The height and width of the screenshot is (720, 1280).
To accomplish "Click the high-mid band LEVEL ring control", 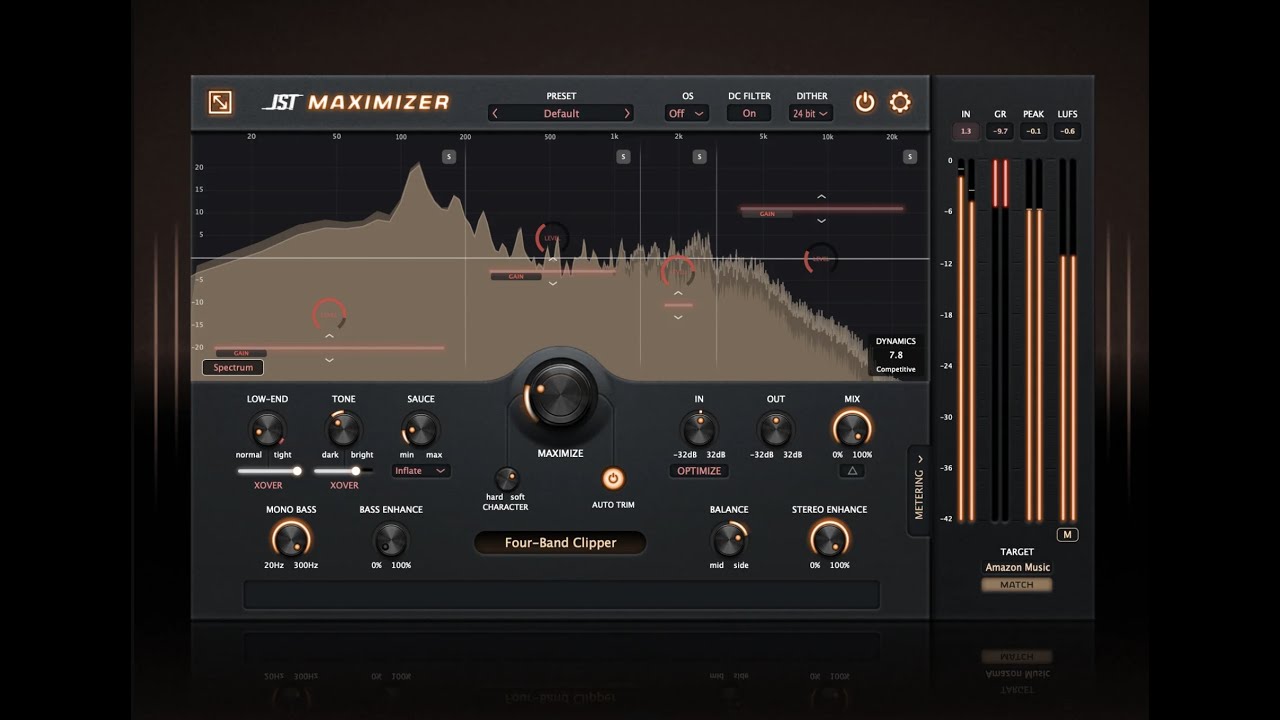I will pyautogui.click(x=678, y=271).
